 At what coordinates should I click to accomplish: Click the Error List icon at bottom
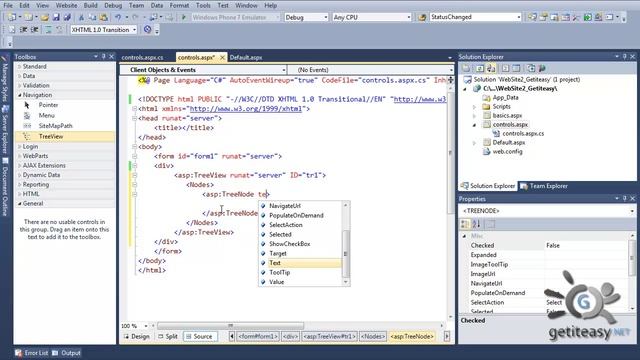tap(19, 353)
